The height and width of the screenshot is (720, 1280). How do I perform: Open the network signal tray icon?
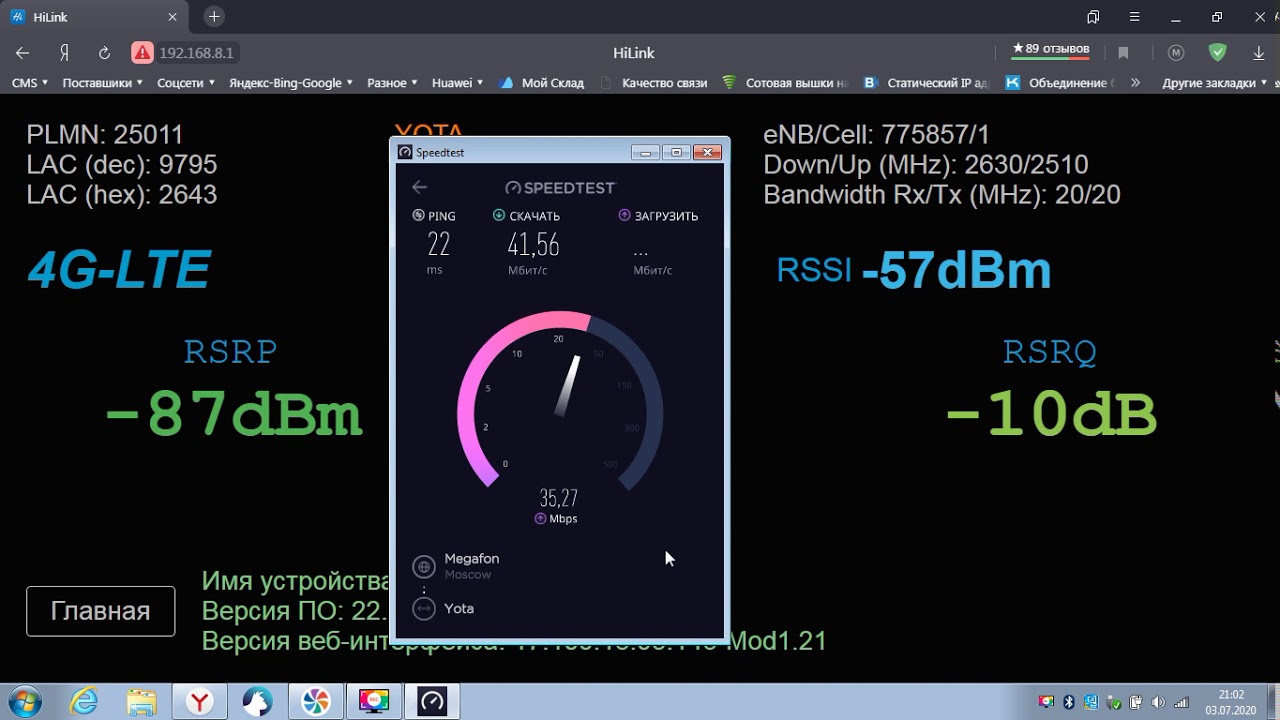click(x=1182, y=702)
